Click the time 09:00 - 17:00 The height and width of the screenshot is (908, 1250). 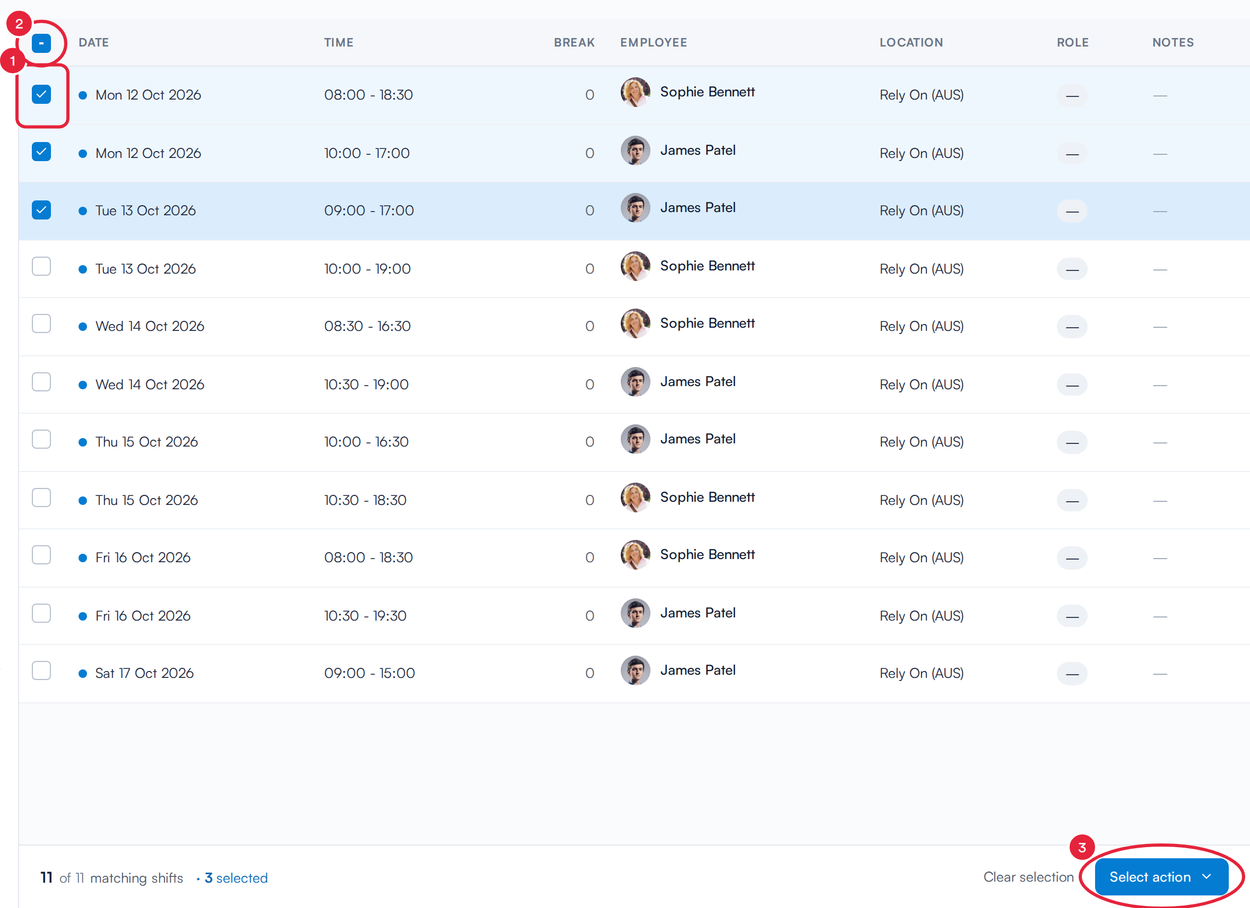point(368,210)
